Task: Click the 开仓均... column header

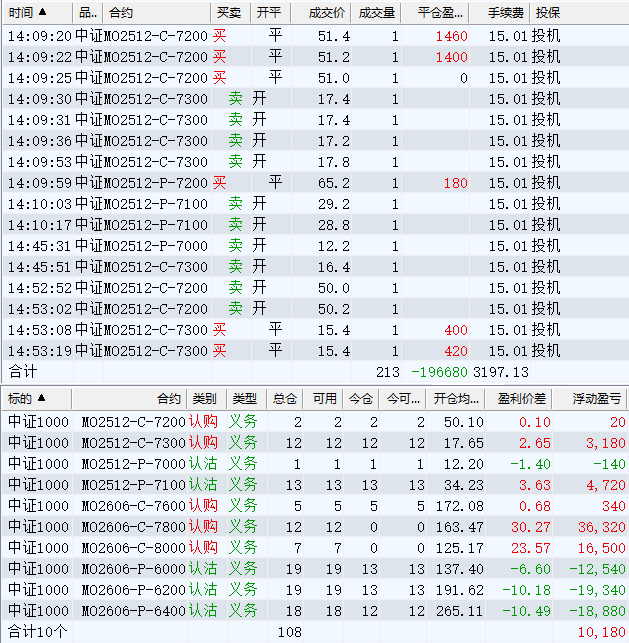Action: pyautogui.click(x=456, y=398)
